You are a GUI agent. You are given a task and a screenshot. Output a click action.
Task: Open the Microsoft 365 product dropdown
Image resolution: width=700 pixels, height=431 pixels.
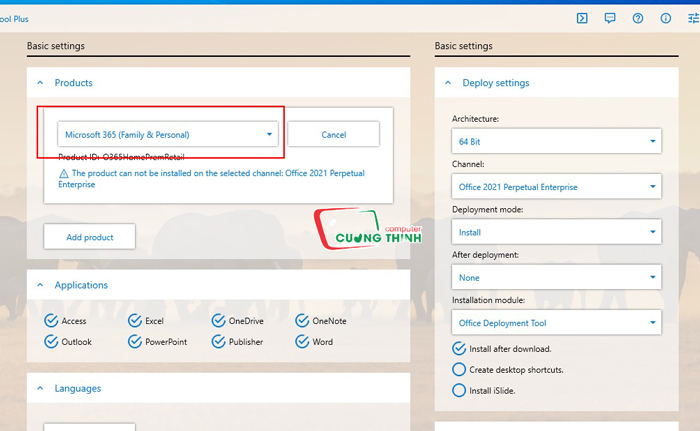(168, 134)
